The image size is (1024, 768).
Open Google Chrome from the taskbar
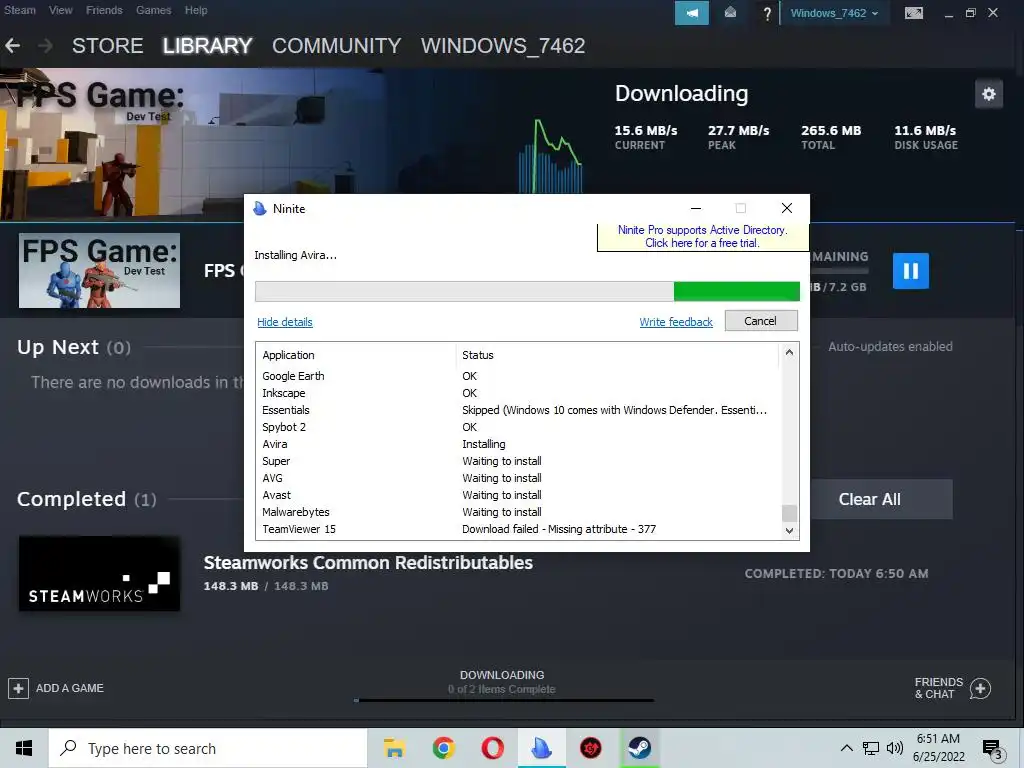(443, 748)
